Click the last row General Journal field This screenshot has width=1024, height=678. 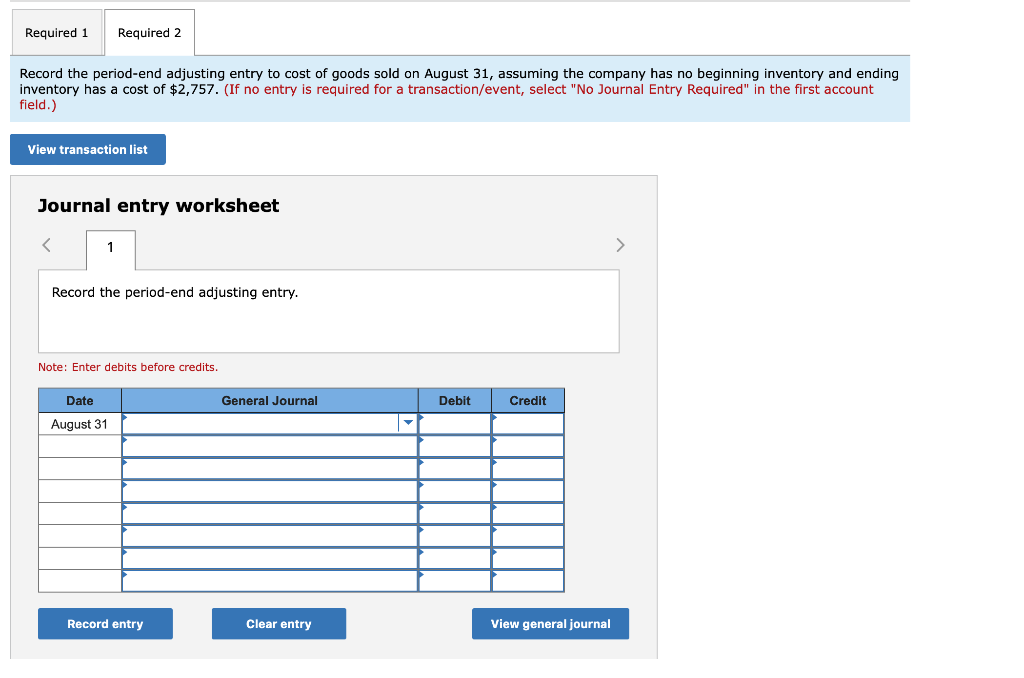click(269, 581)
